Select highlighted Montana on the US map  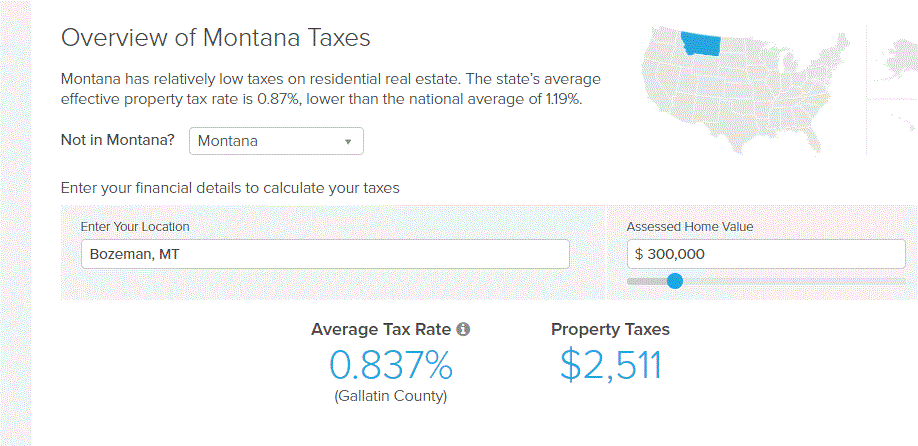pos(701,45)
